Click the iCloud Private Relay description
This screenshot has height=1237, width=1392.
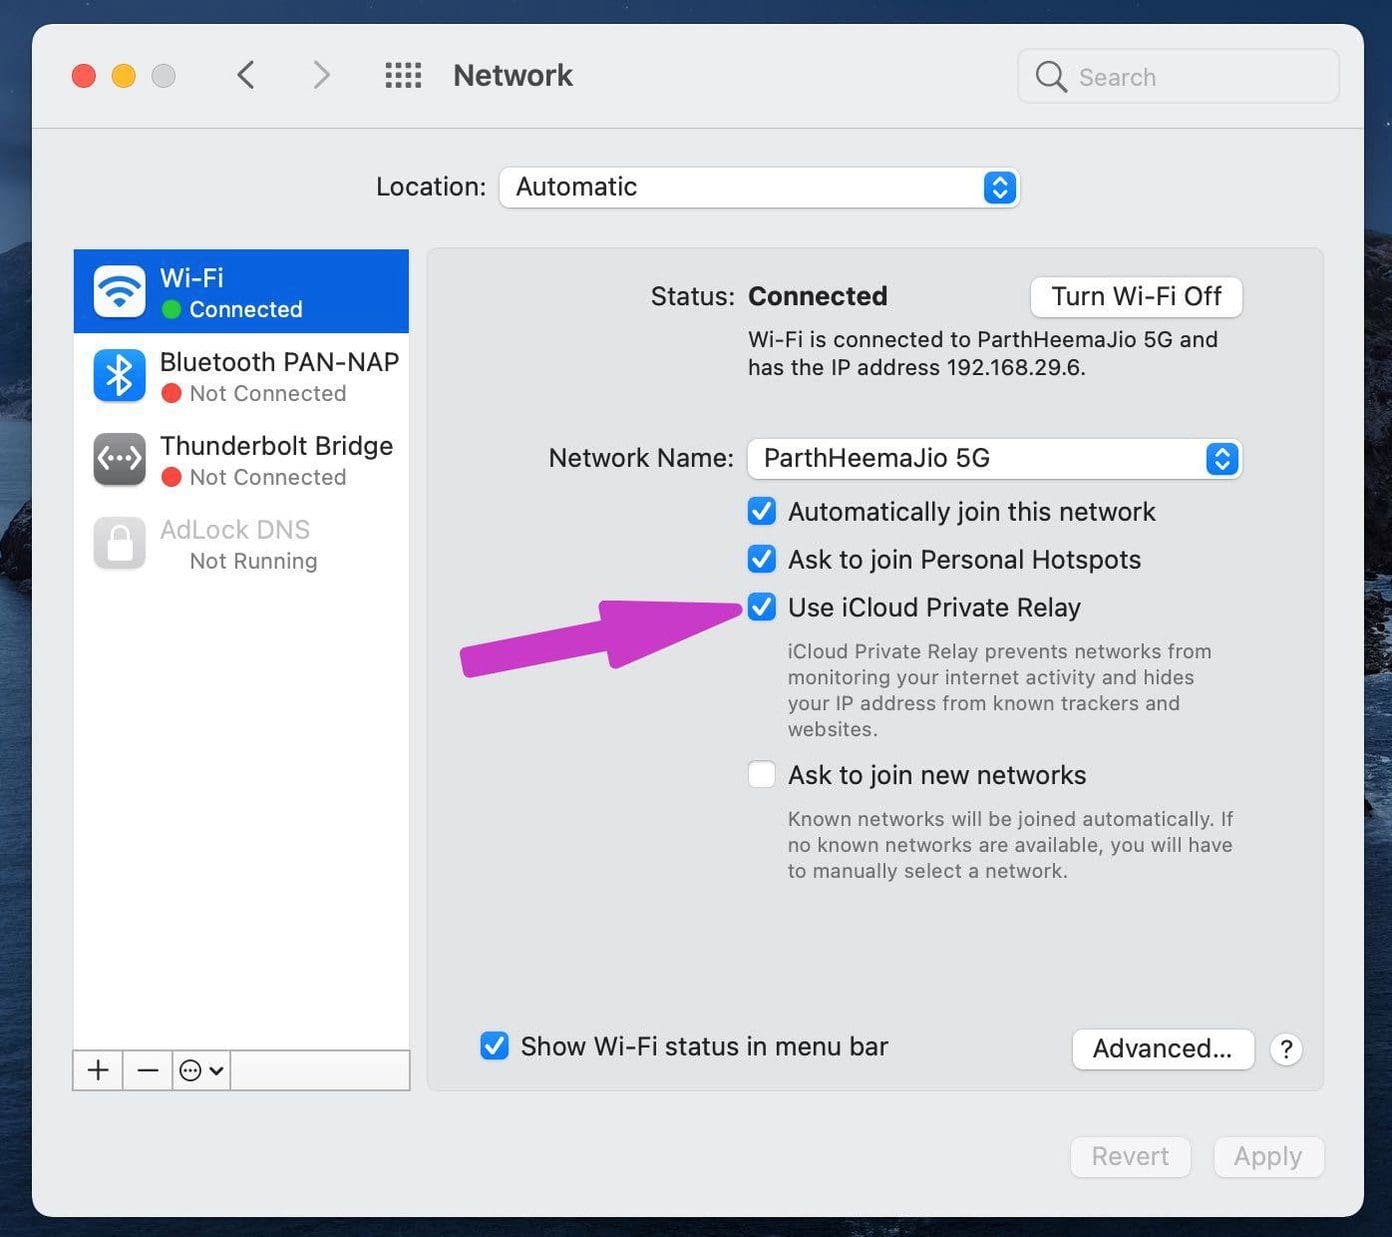1000,690
